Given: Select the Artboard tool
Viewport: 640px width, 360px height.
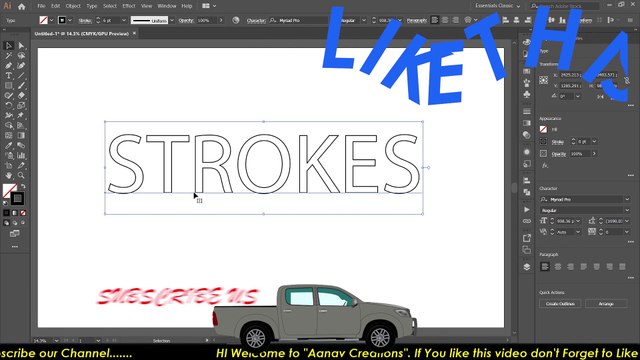Looking at the screenshot, I should [x=9, y=165].
